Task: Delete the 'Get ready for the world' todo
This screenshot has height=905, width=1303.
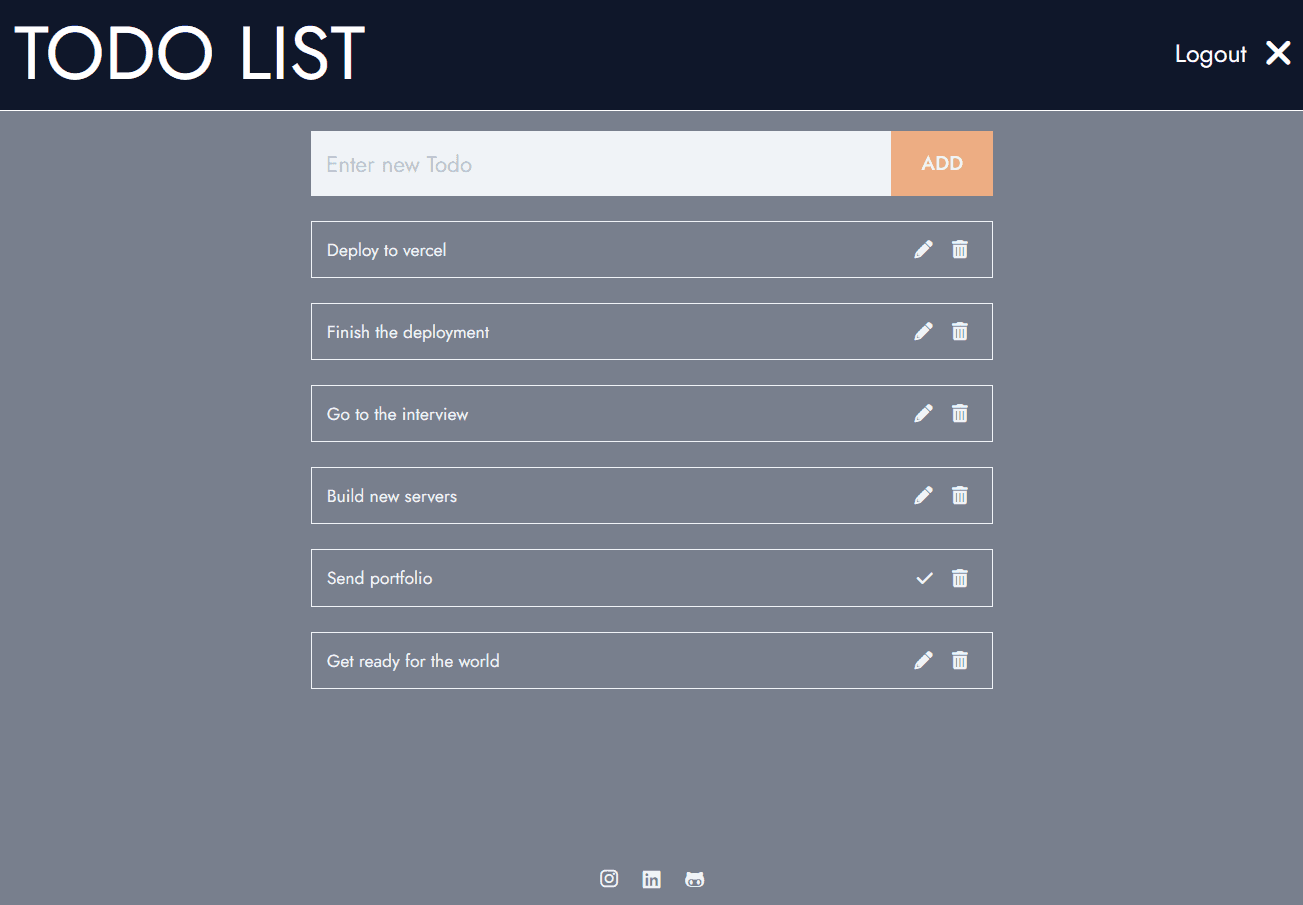Action: (x=959, y=660)
